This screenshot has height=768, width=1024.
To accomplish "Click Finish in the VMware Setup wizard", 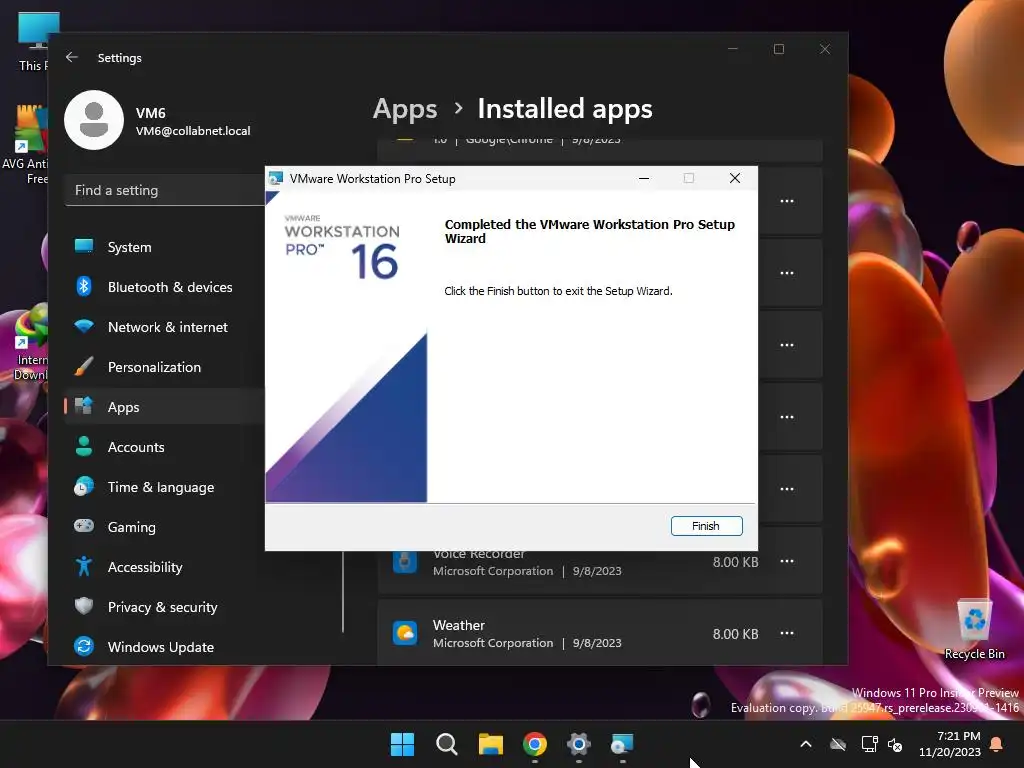I will (707, 526).
